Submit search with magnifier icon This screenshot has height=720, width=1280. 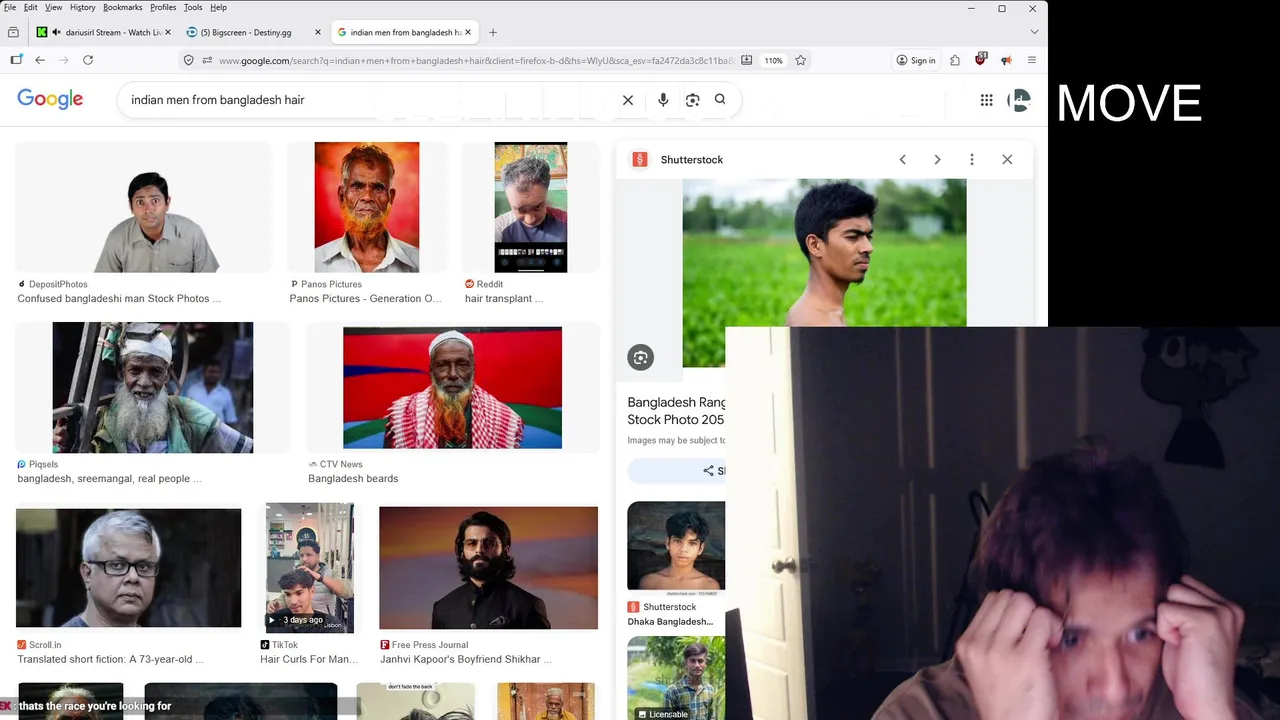point(720,99)
